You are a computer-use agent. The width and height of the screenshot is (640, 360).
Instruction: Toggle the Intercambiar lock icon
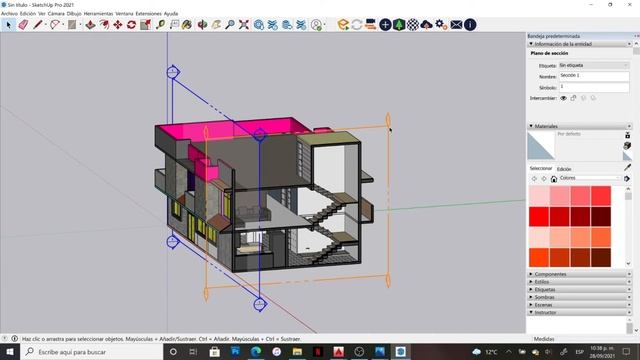point(573,98)
